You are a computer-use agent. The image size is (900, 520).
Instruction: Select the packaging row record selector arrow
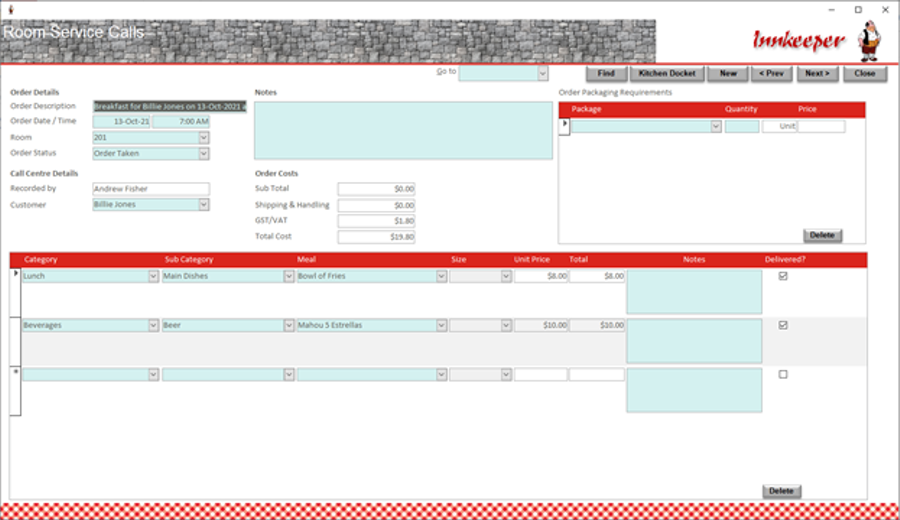[565, 126]
